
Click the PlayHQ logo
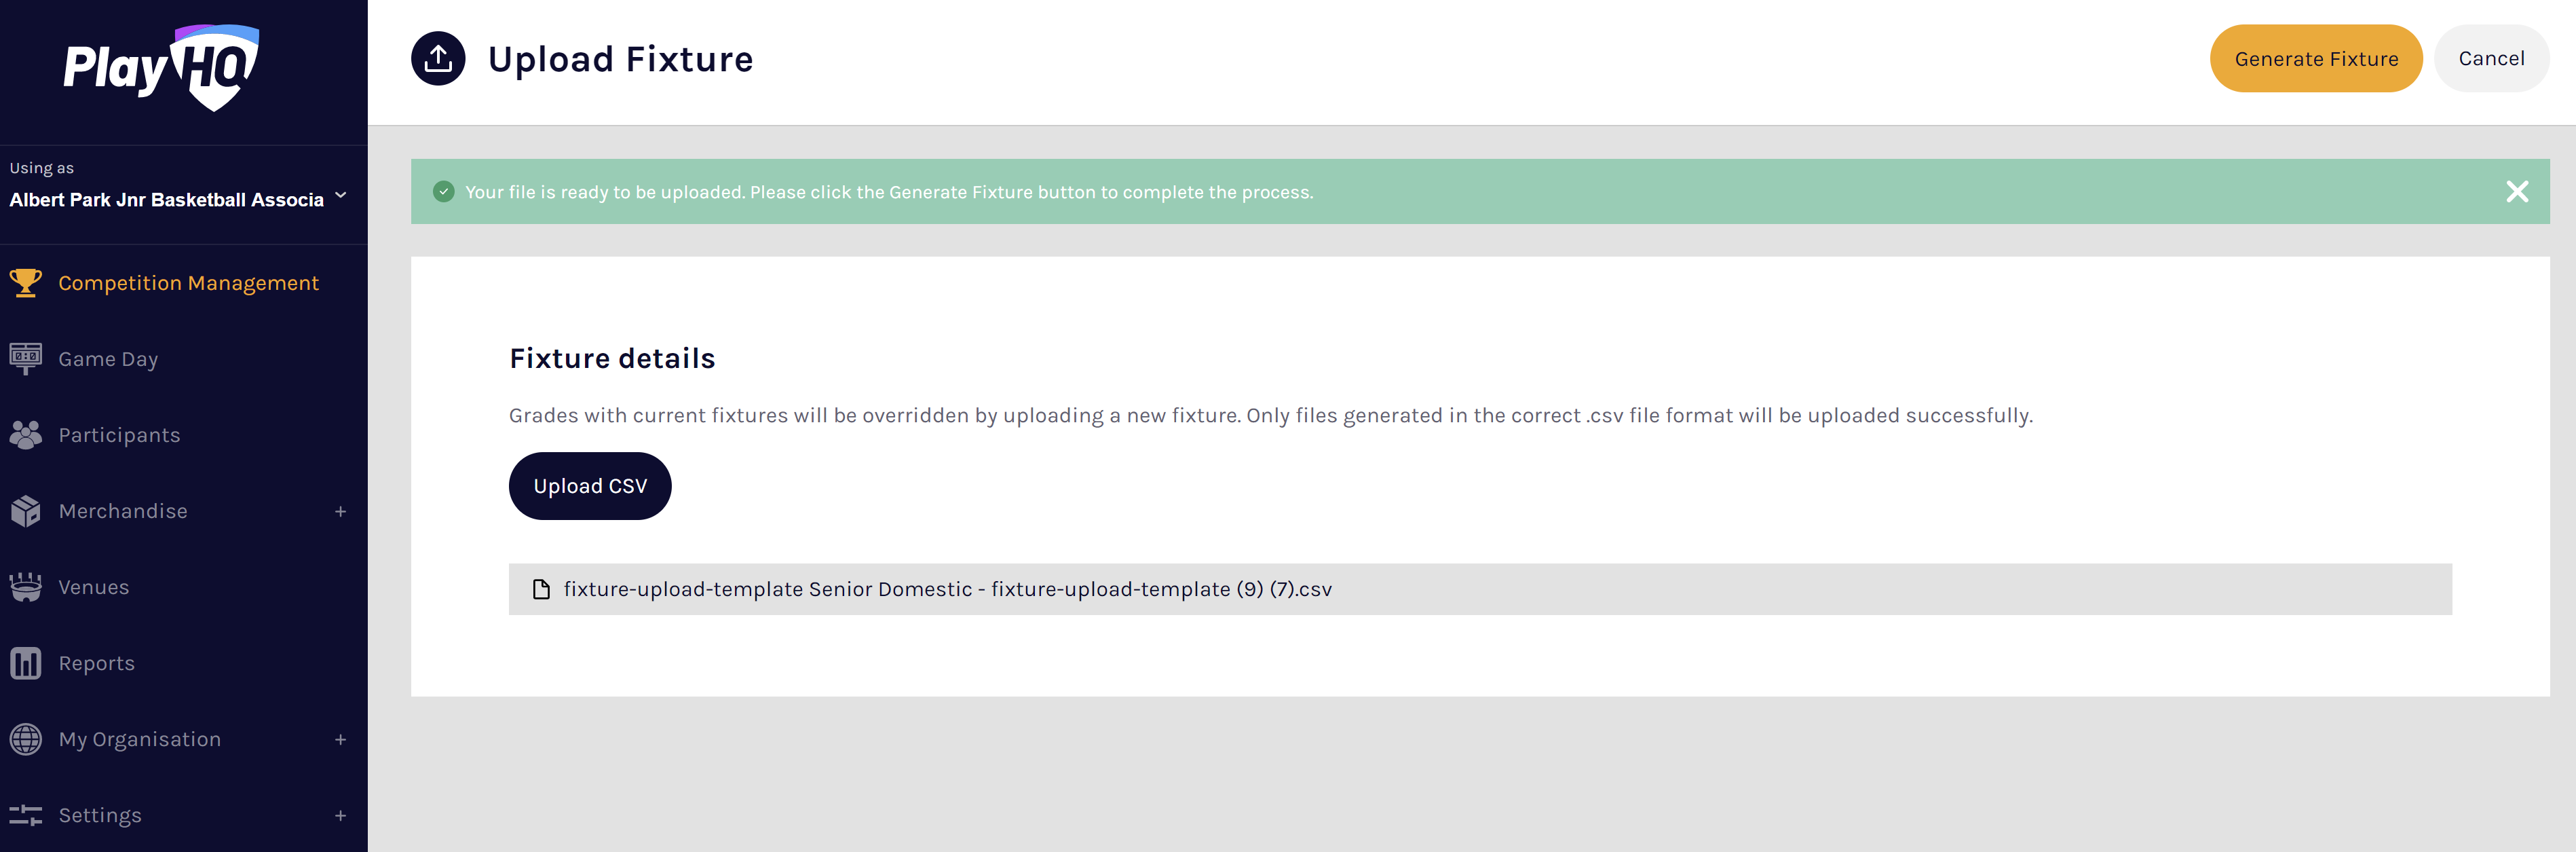coord(161,67)
